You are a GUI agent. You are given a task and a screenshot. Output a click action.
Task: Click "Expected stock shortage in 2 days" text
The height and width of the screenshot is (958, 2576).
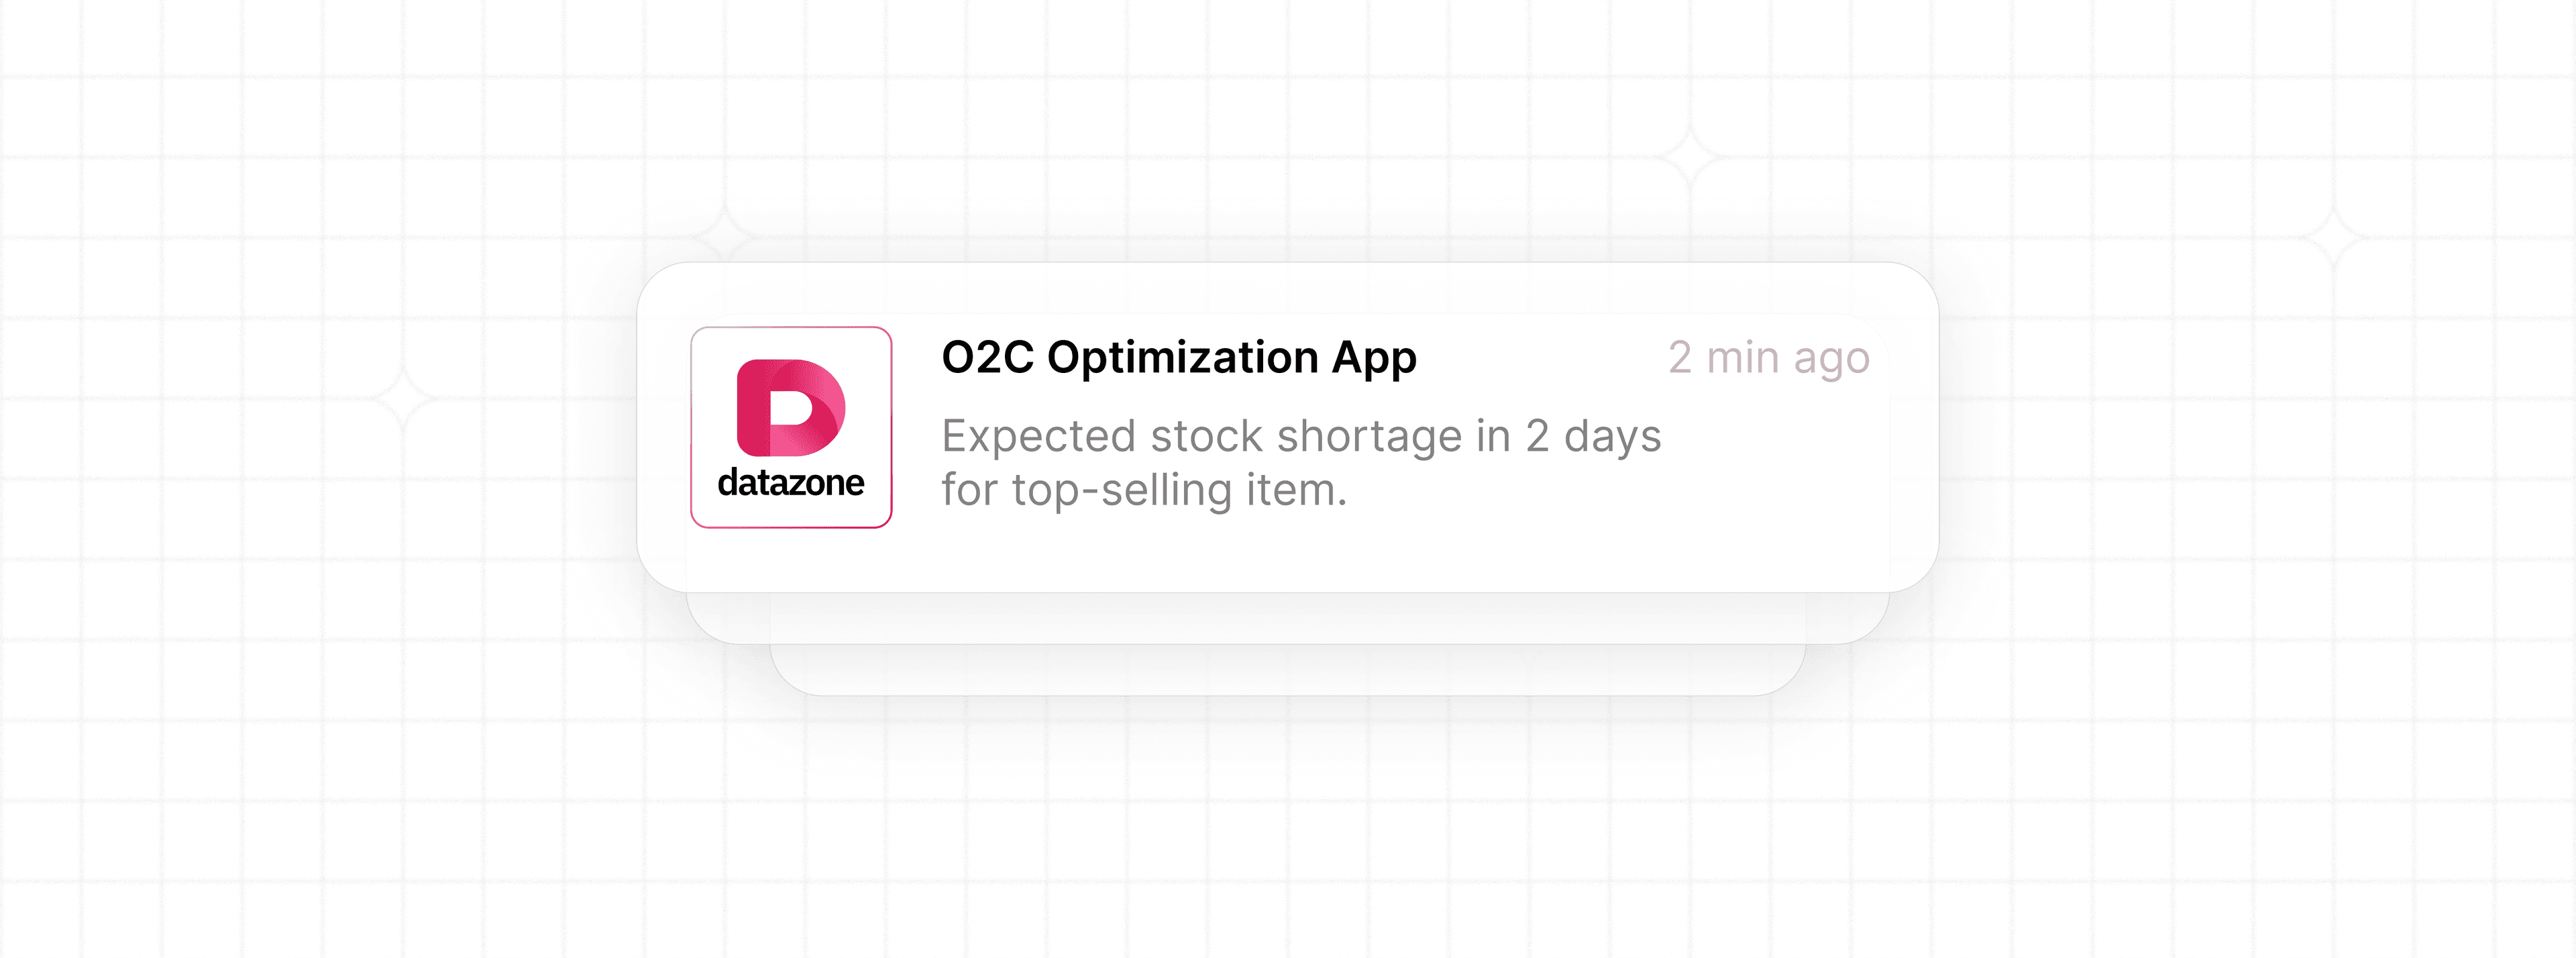[1301, 437]
